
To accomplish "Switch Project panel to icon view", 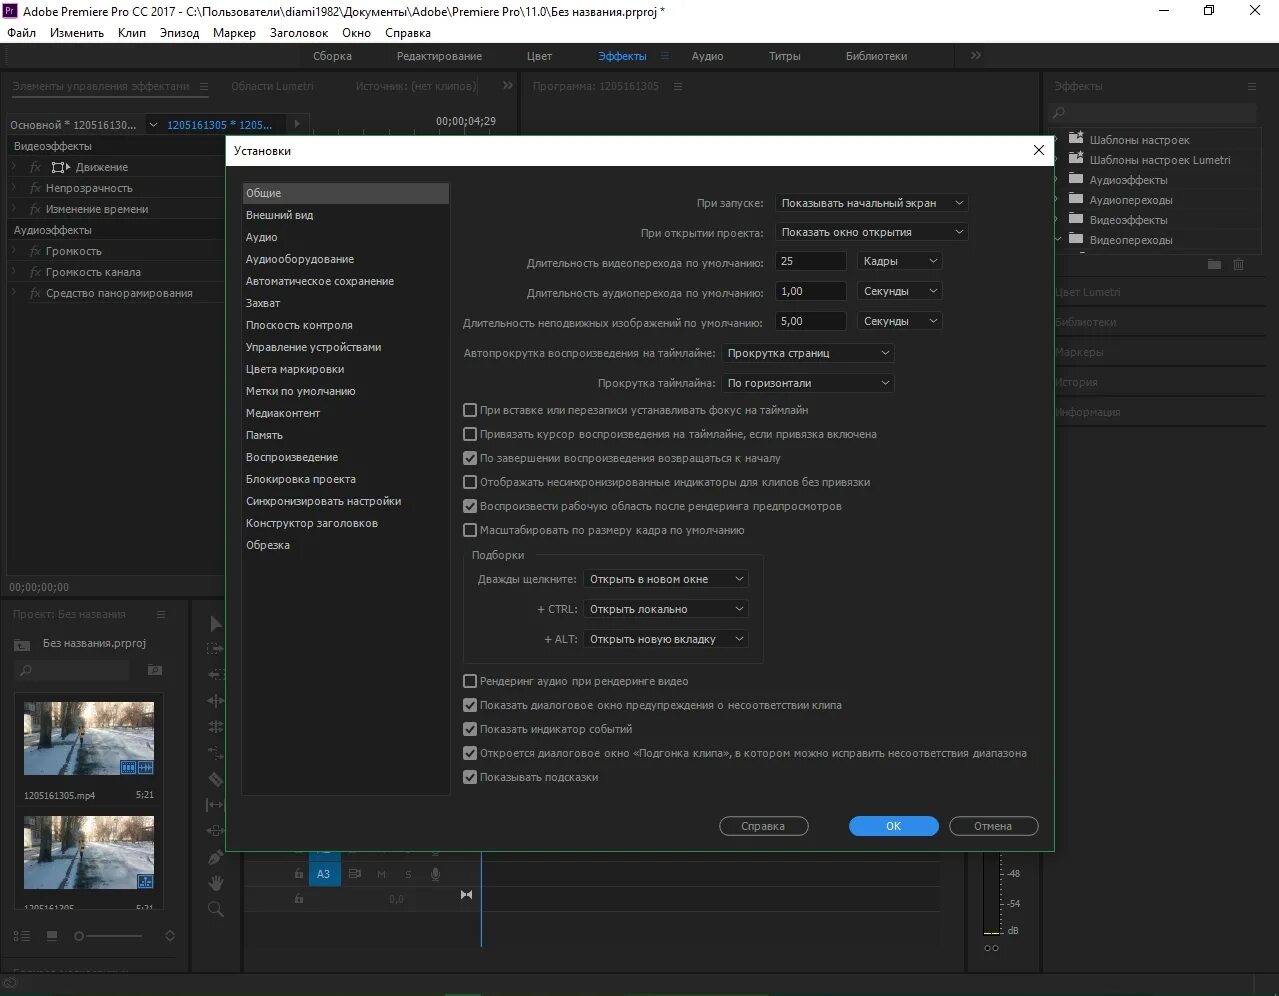I will pyautogui.click(x=51, y=936).
